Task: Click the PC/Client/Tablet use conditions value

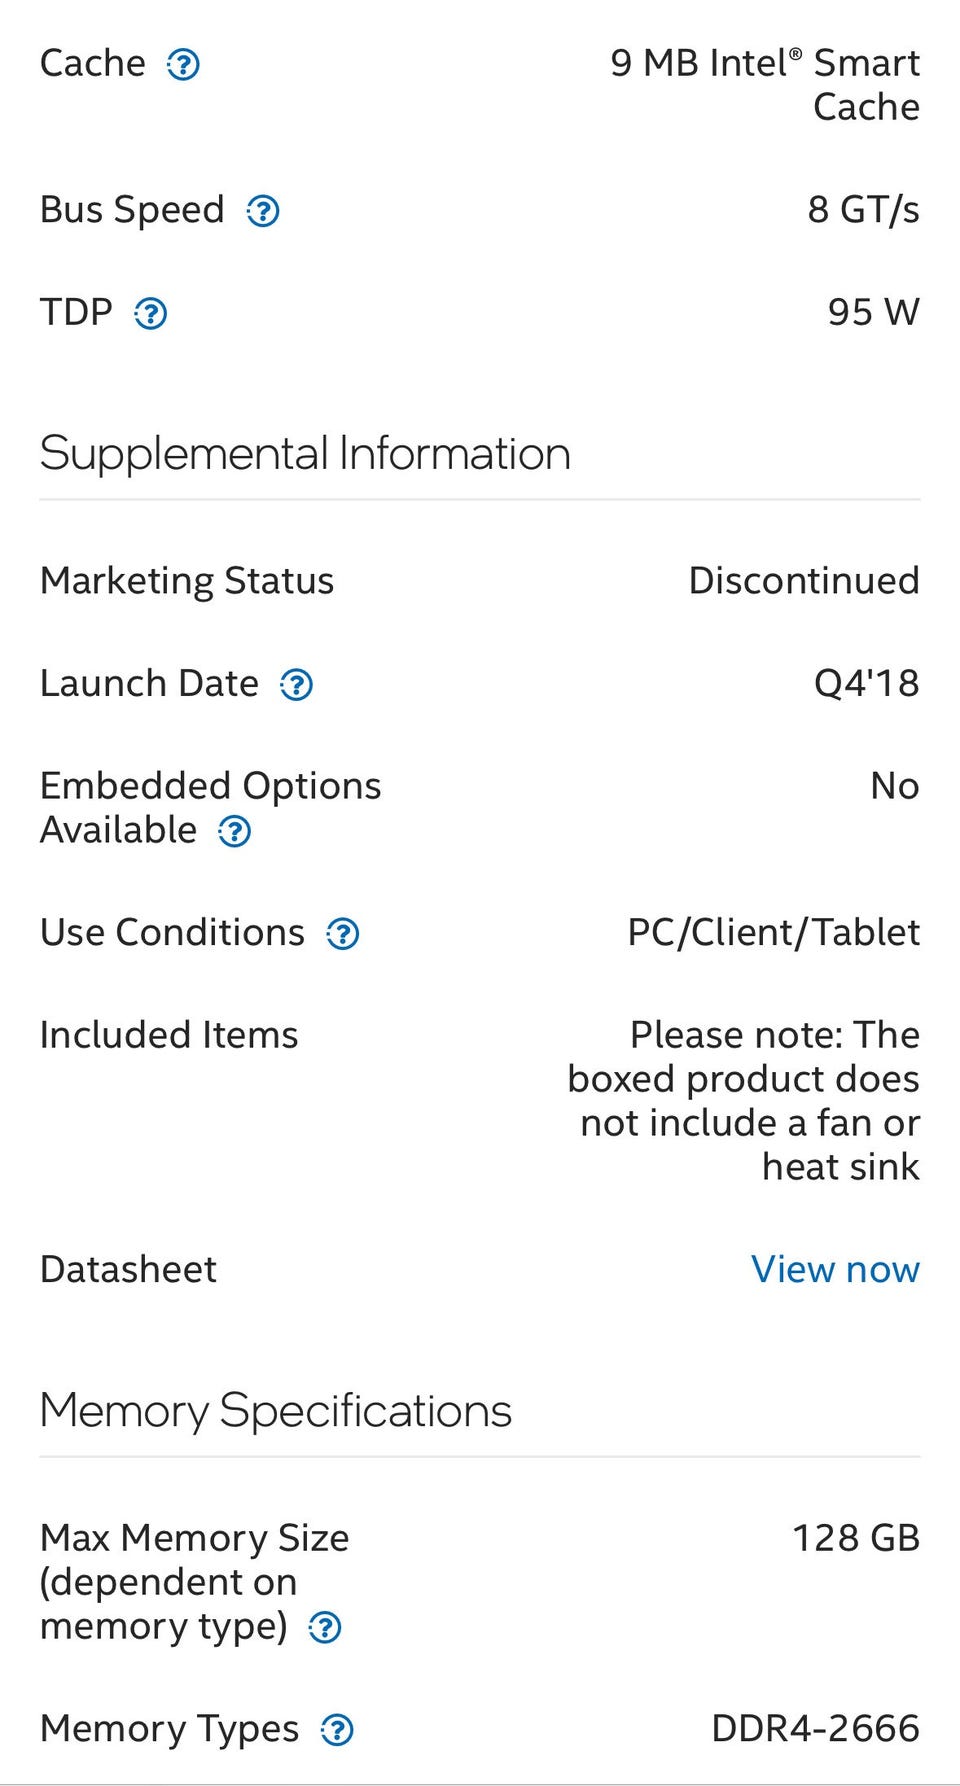Action: 773,932
